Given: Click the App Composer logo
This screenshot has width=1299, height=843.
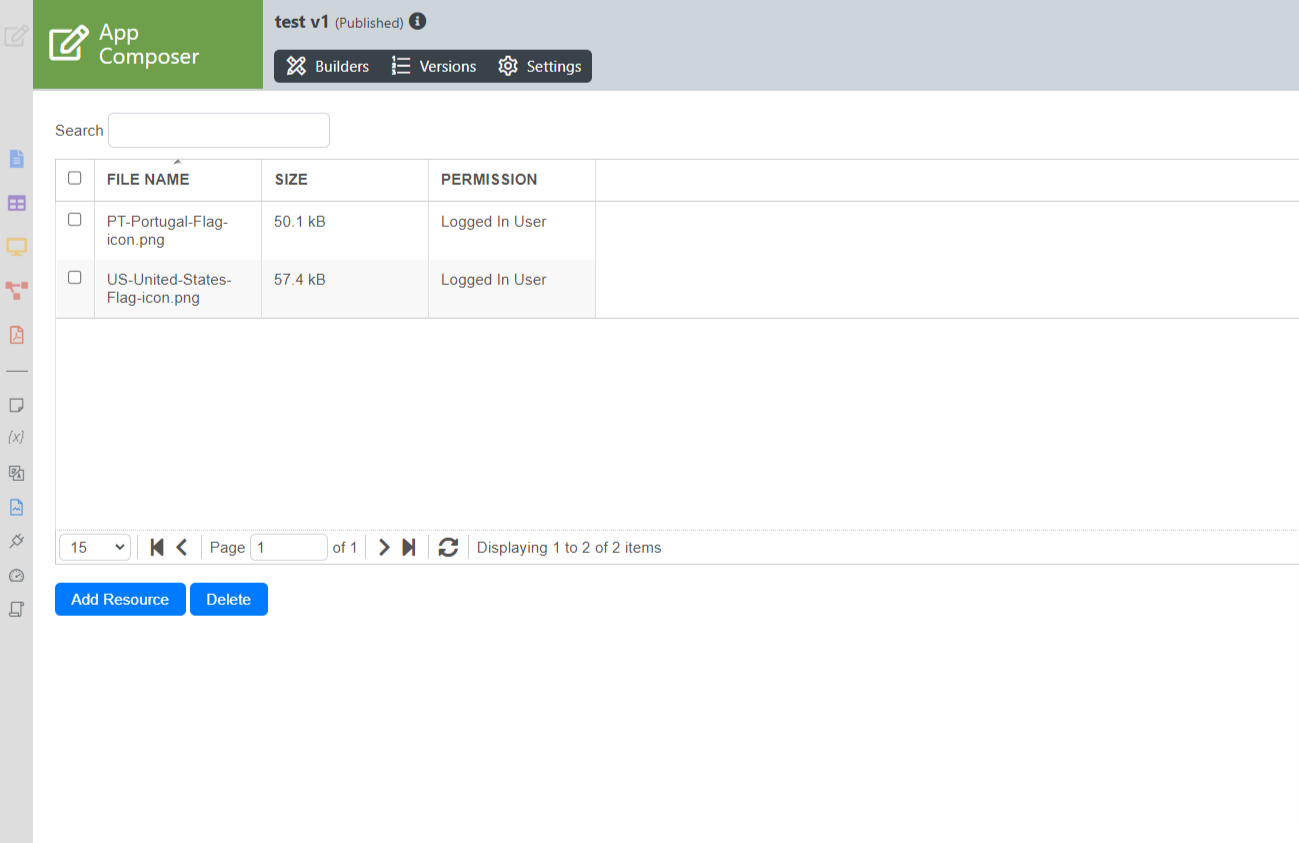Looking at the screenshot, I should (148, 45).
